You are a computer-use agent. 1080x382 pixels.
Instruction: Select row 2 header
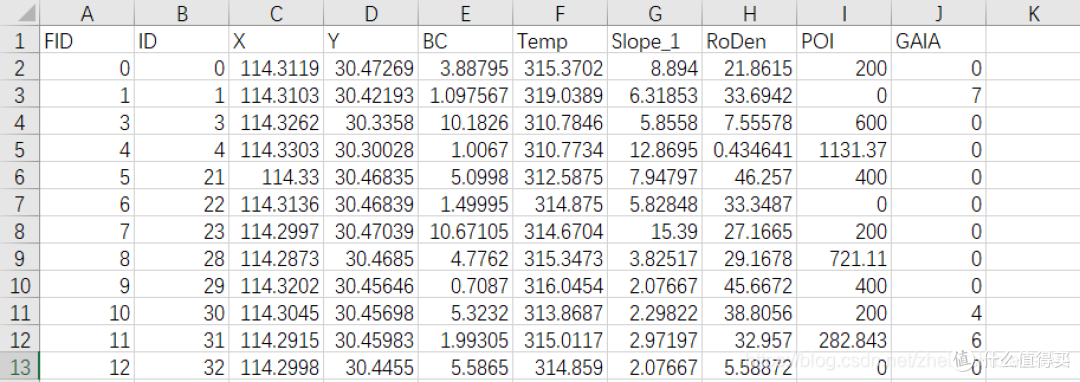coord(19,68)
